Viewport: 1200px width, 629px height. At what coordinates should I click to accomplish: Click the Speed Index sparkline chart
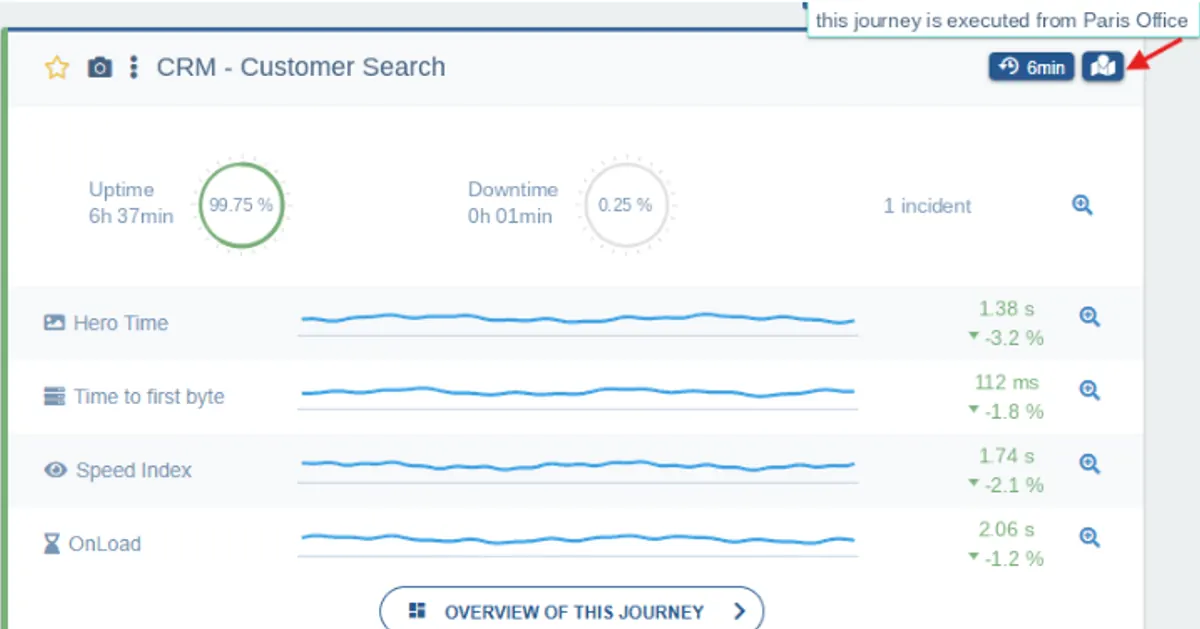[578, 466]
